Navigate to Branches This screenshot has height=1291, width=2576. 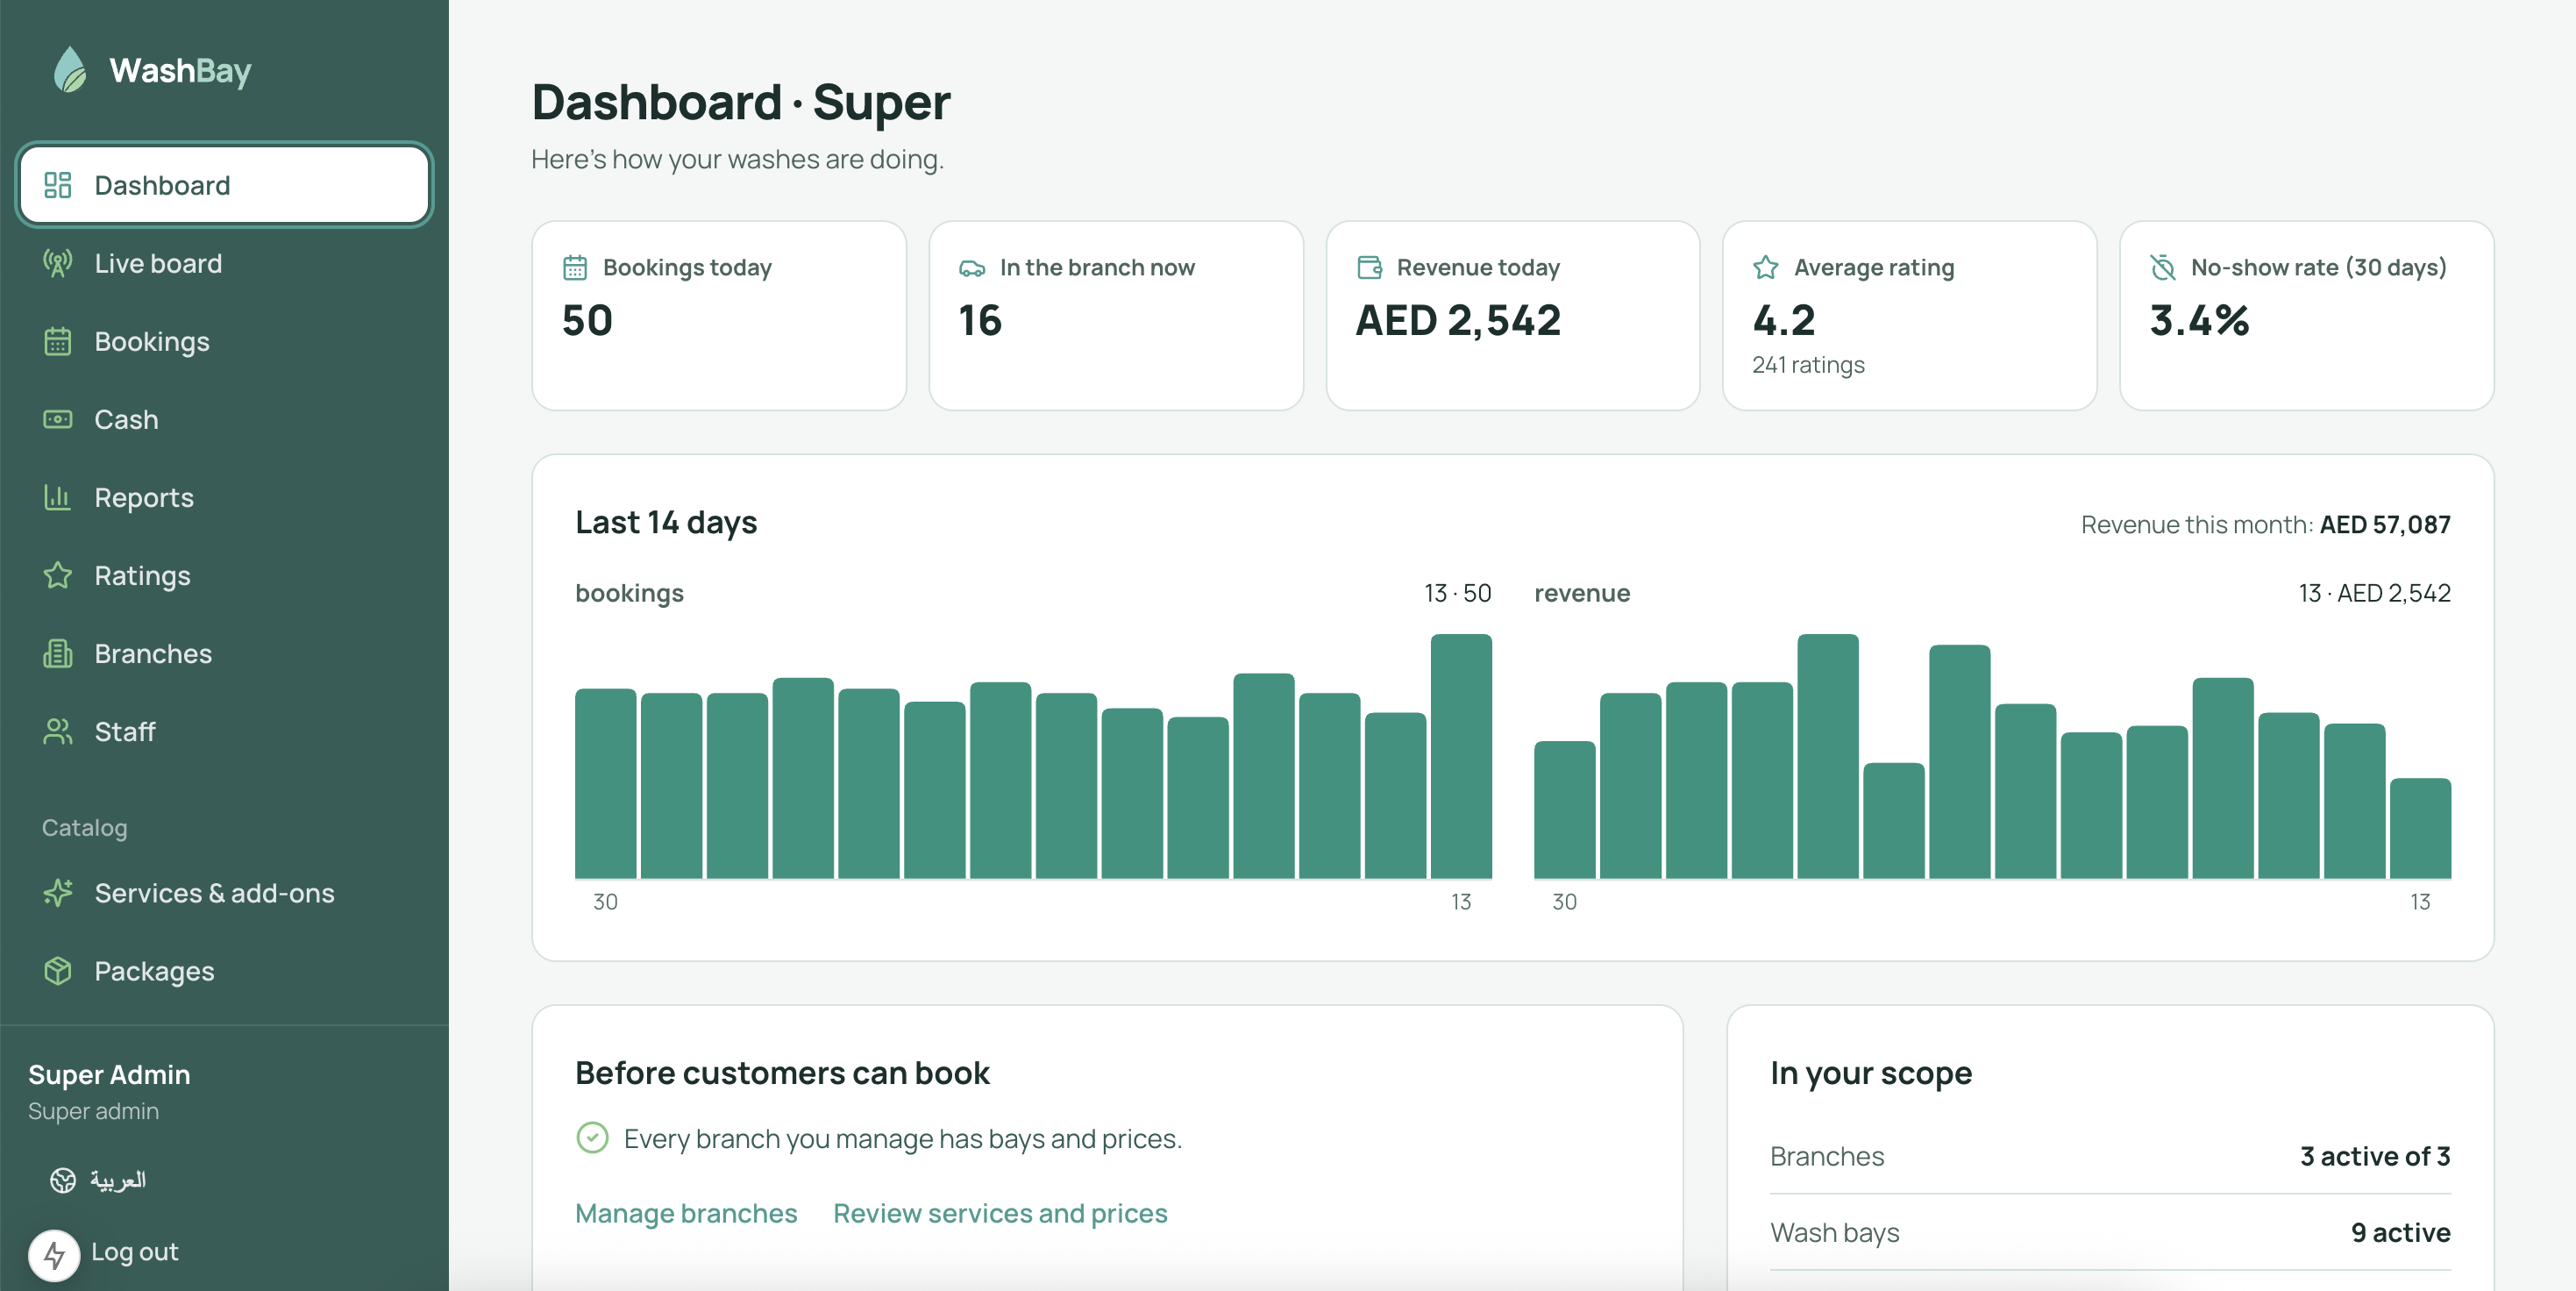pos(224,653)
